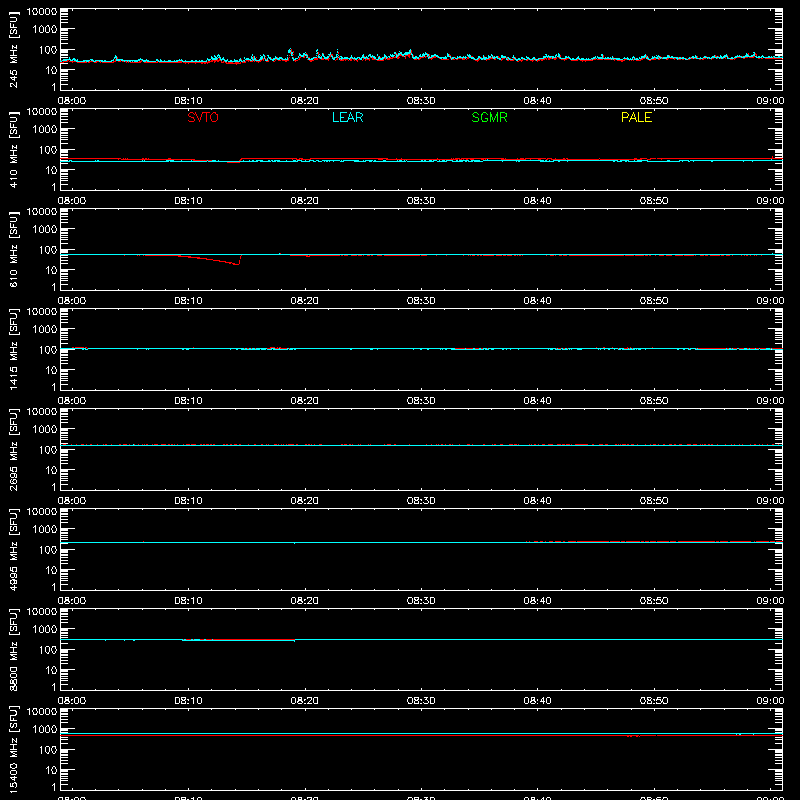Click the 08:10 tick below the 410 MHz panel
The height and width of the screenshot is (800, 800).
188,201
